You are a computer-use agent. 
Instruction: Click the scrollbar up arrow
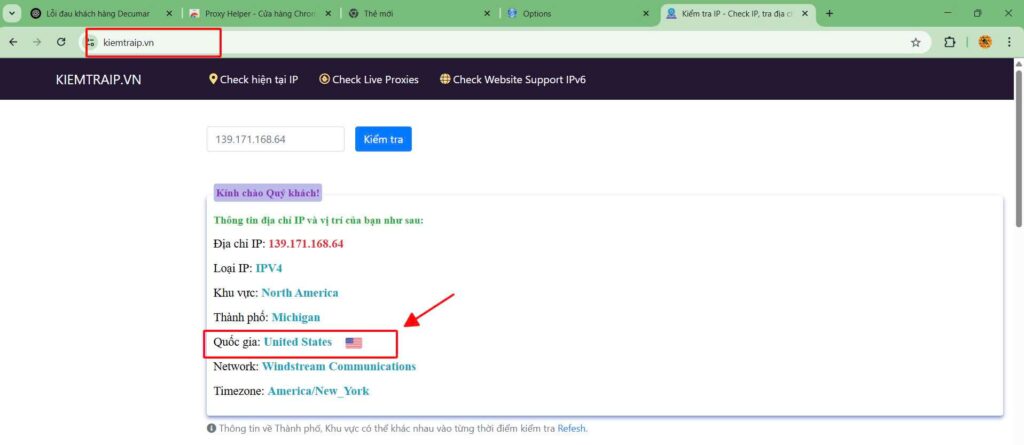pos(1017,63)
